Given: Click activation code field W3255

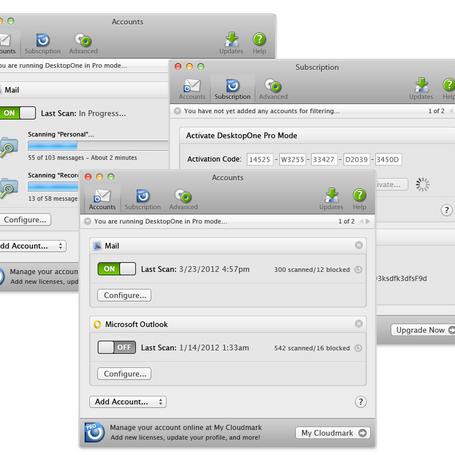Looking at the screenshot, I should [292, 159].
